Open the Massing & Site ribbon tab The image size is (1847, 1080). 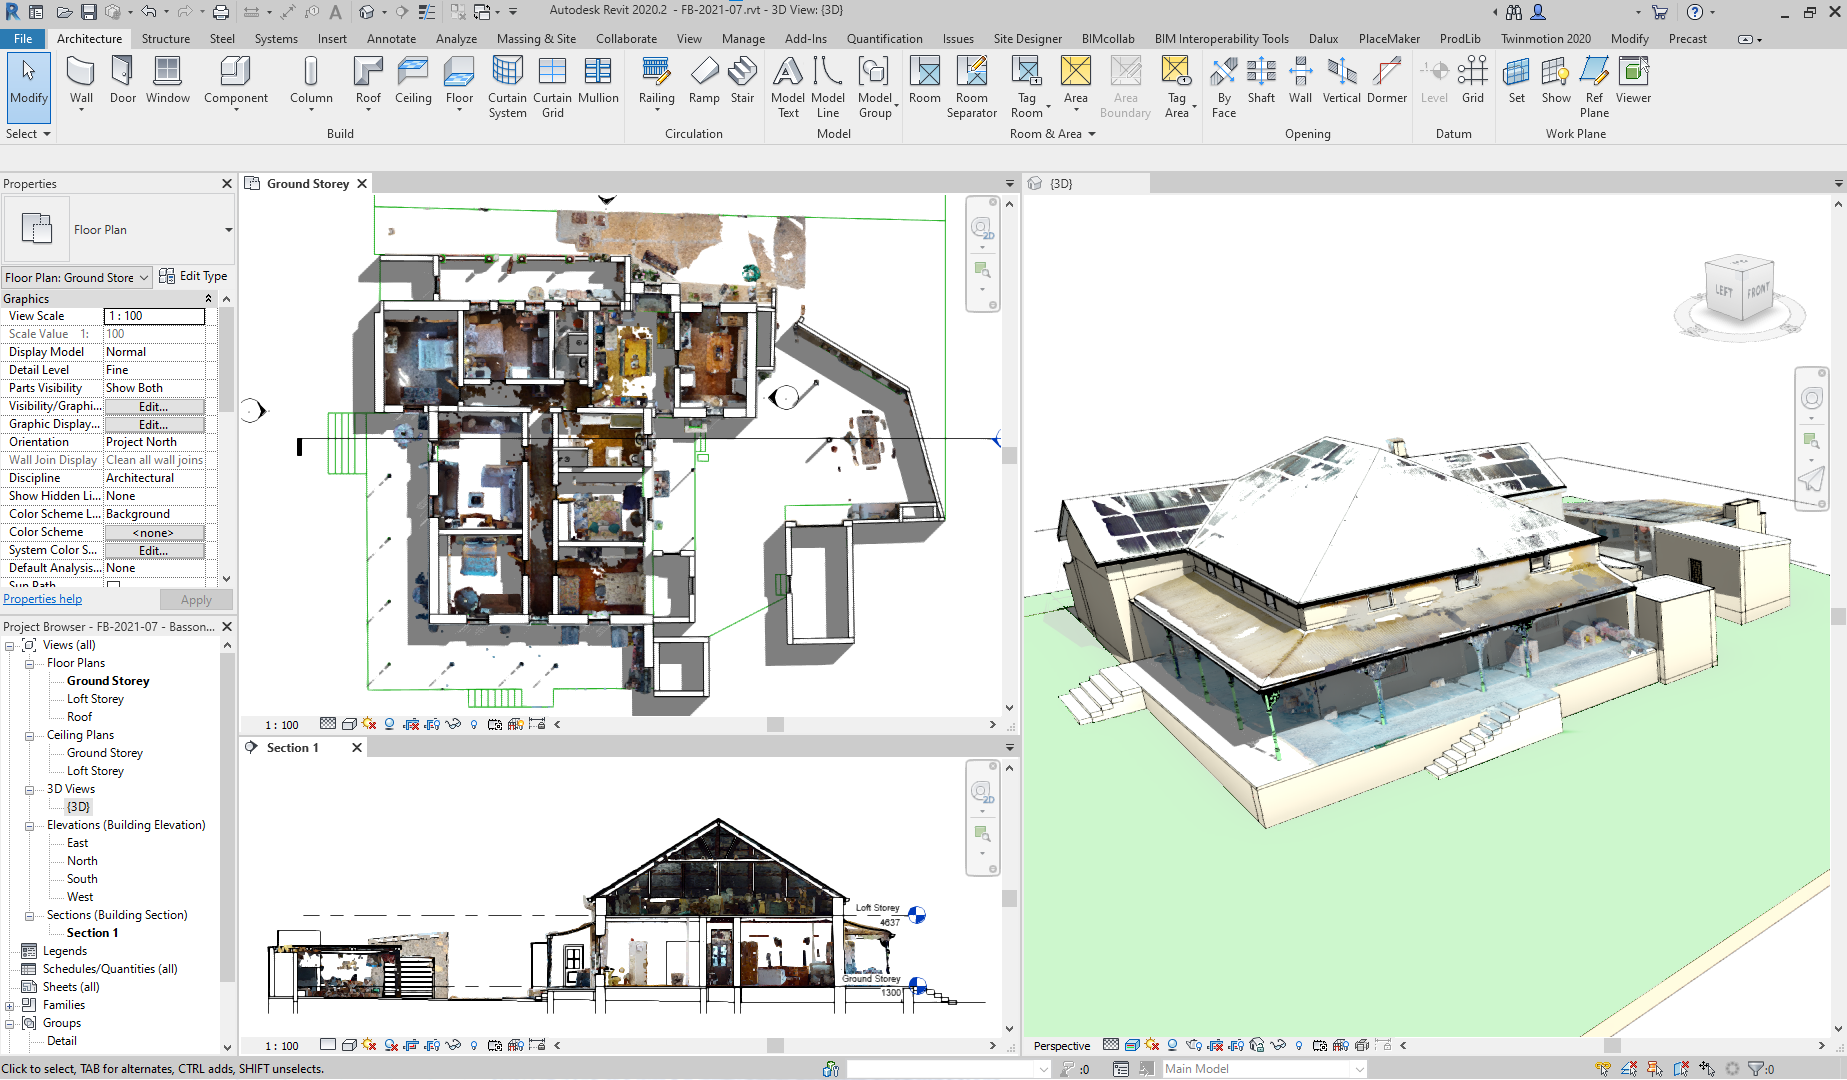click(x=536, y=39)
